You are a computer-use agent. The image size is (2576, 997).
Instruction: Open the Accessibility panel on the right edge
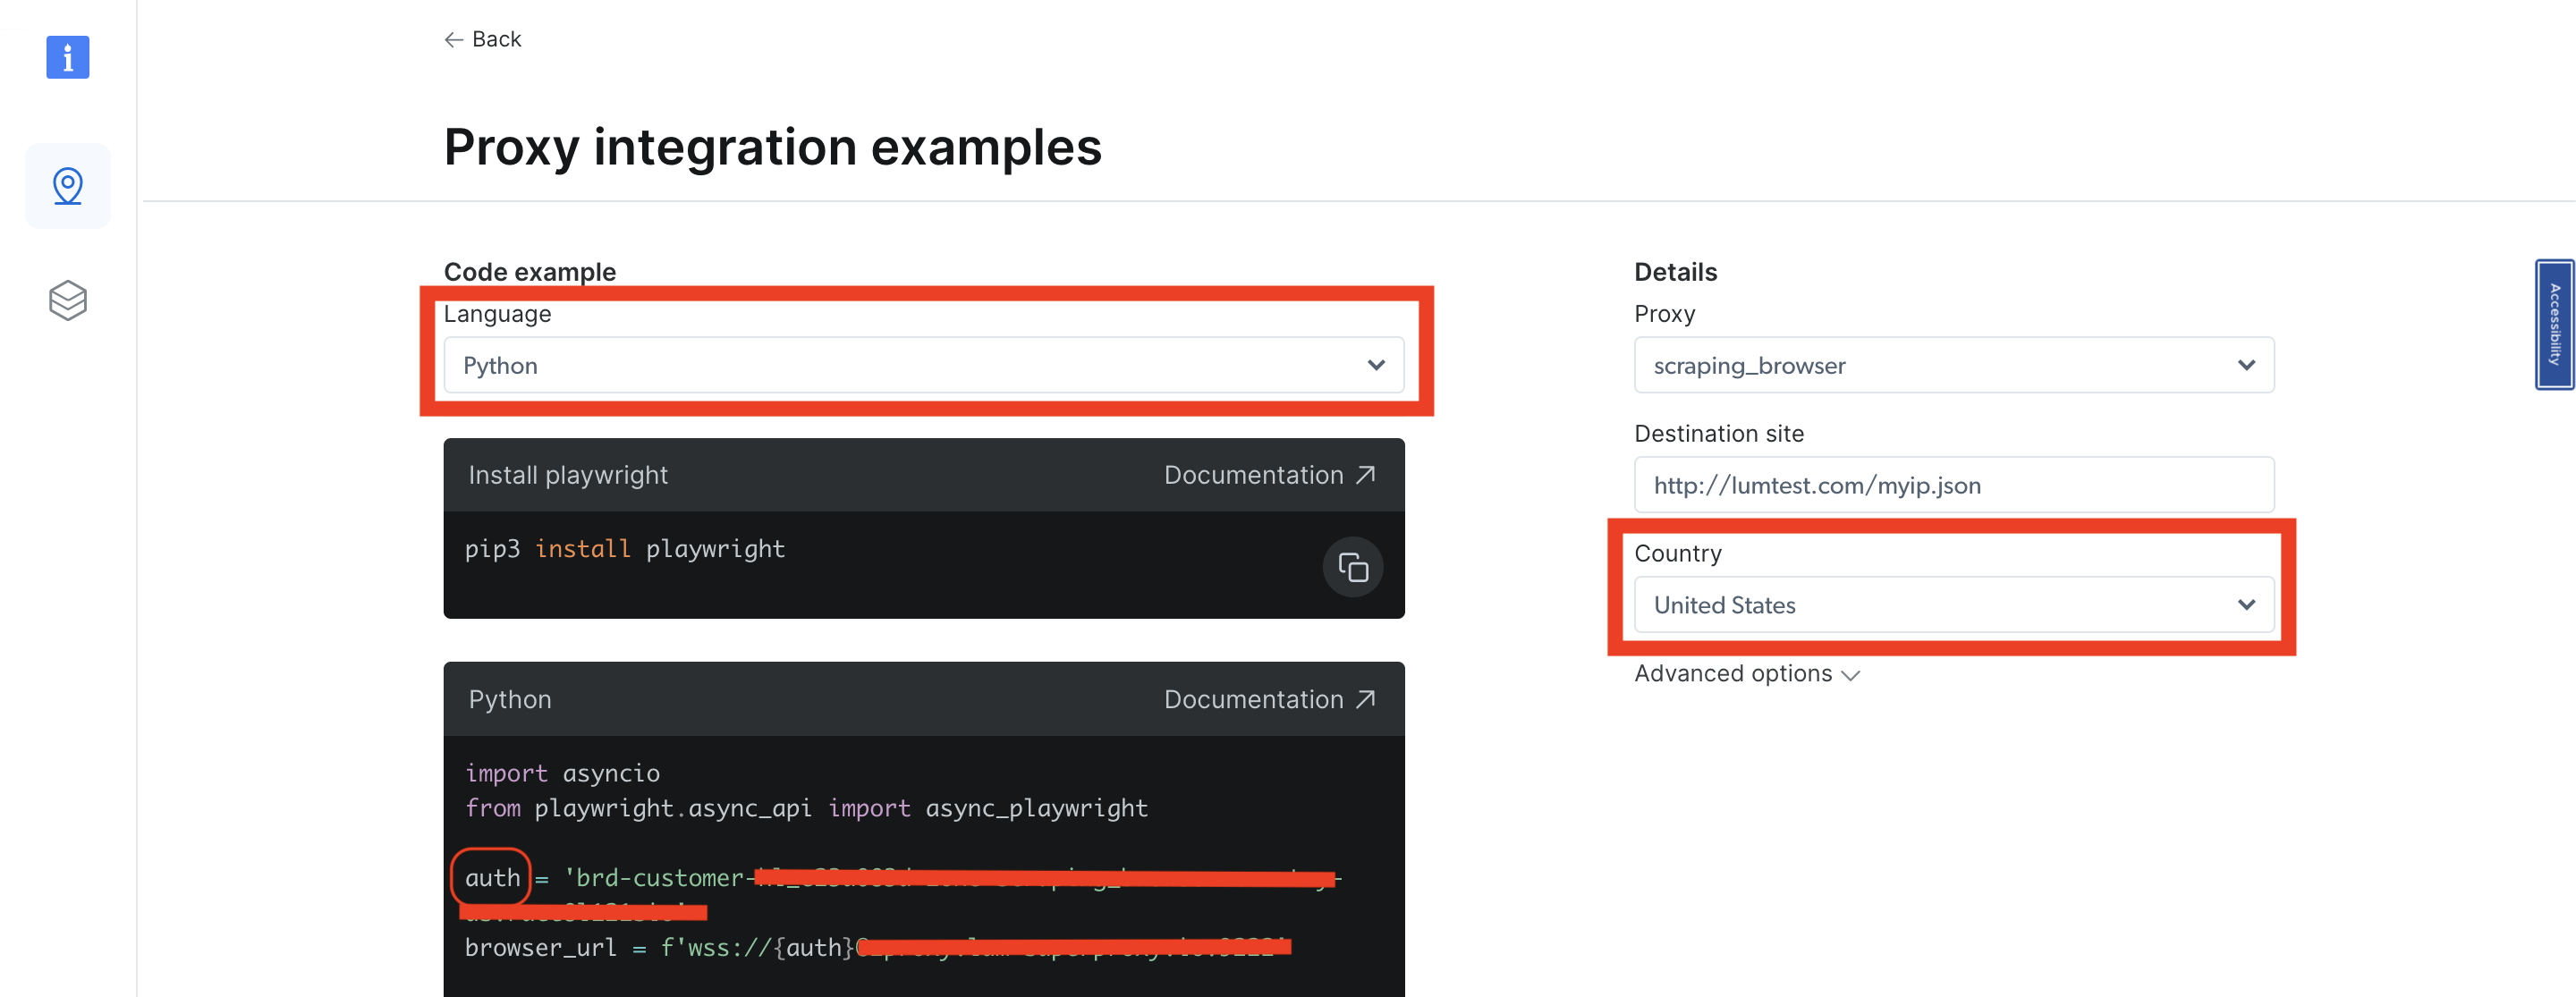coord(2555,325)
